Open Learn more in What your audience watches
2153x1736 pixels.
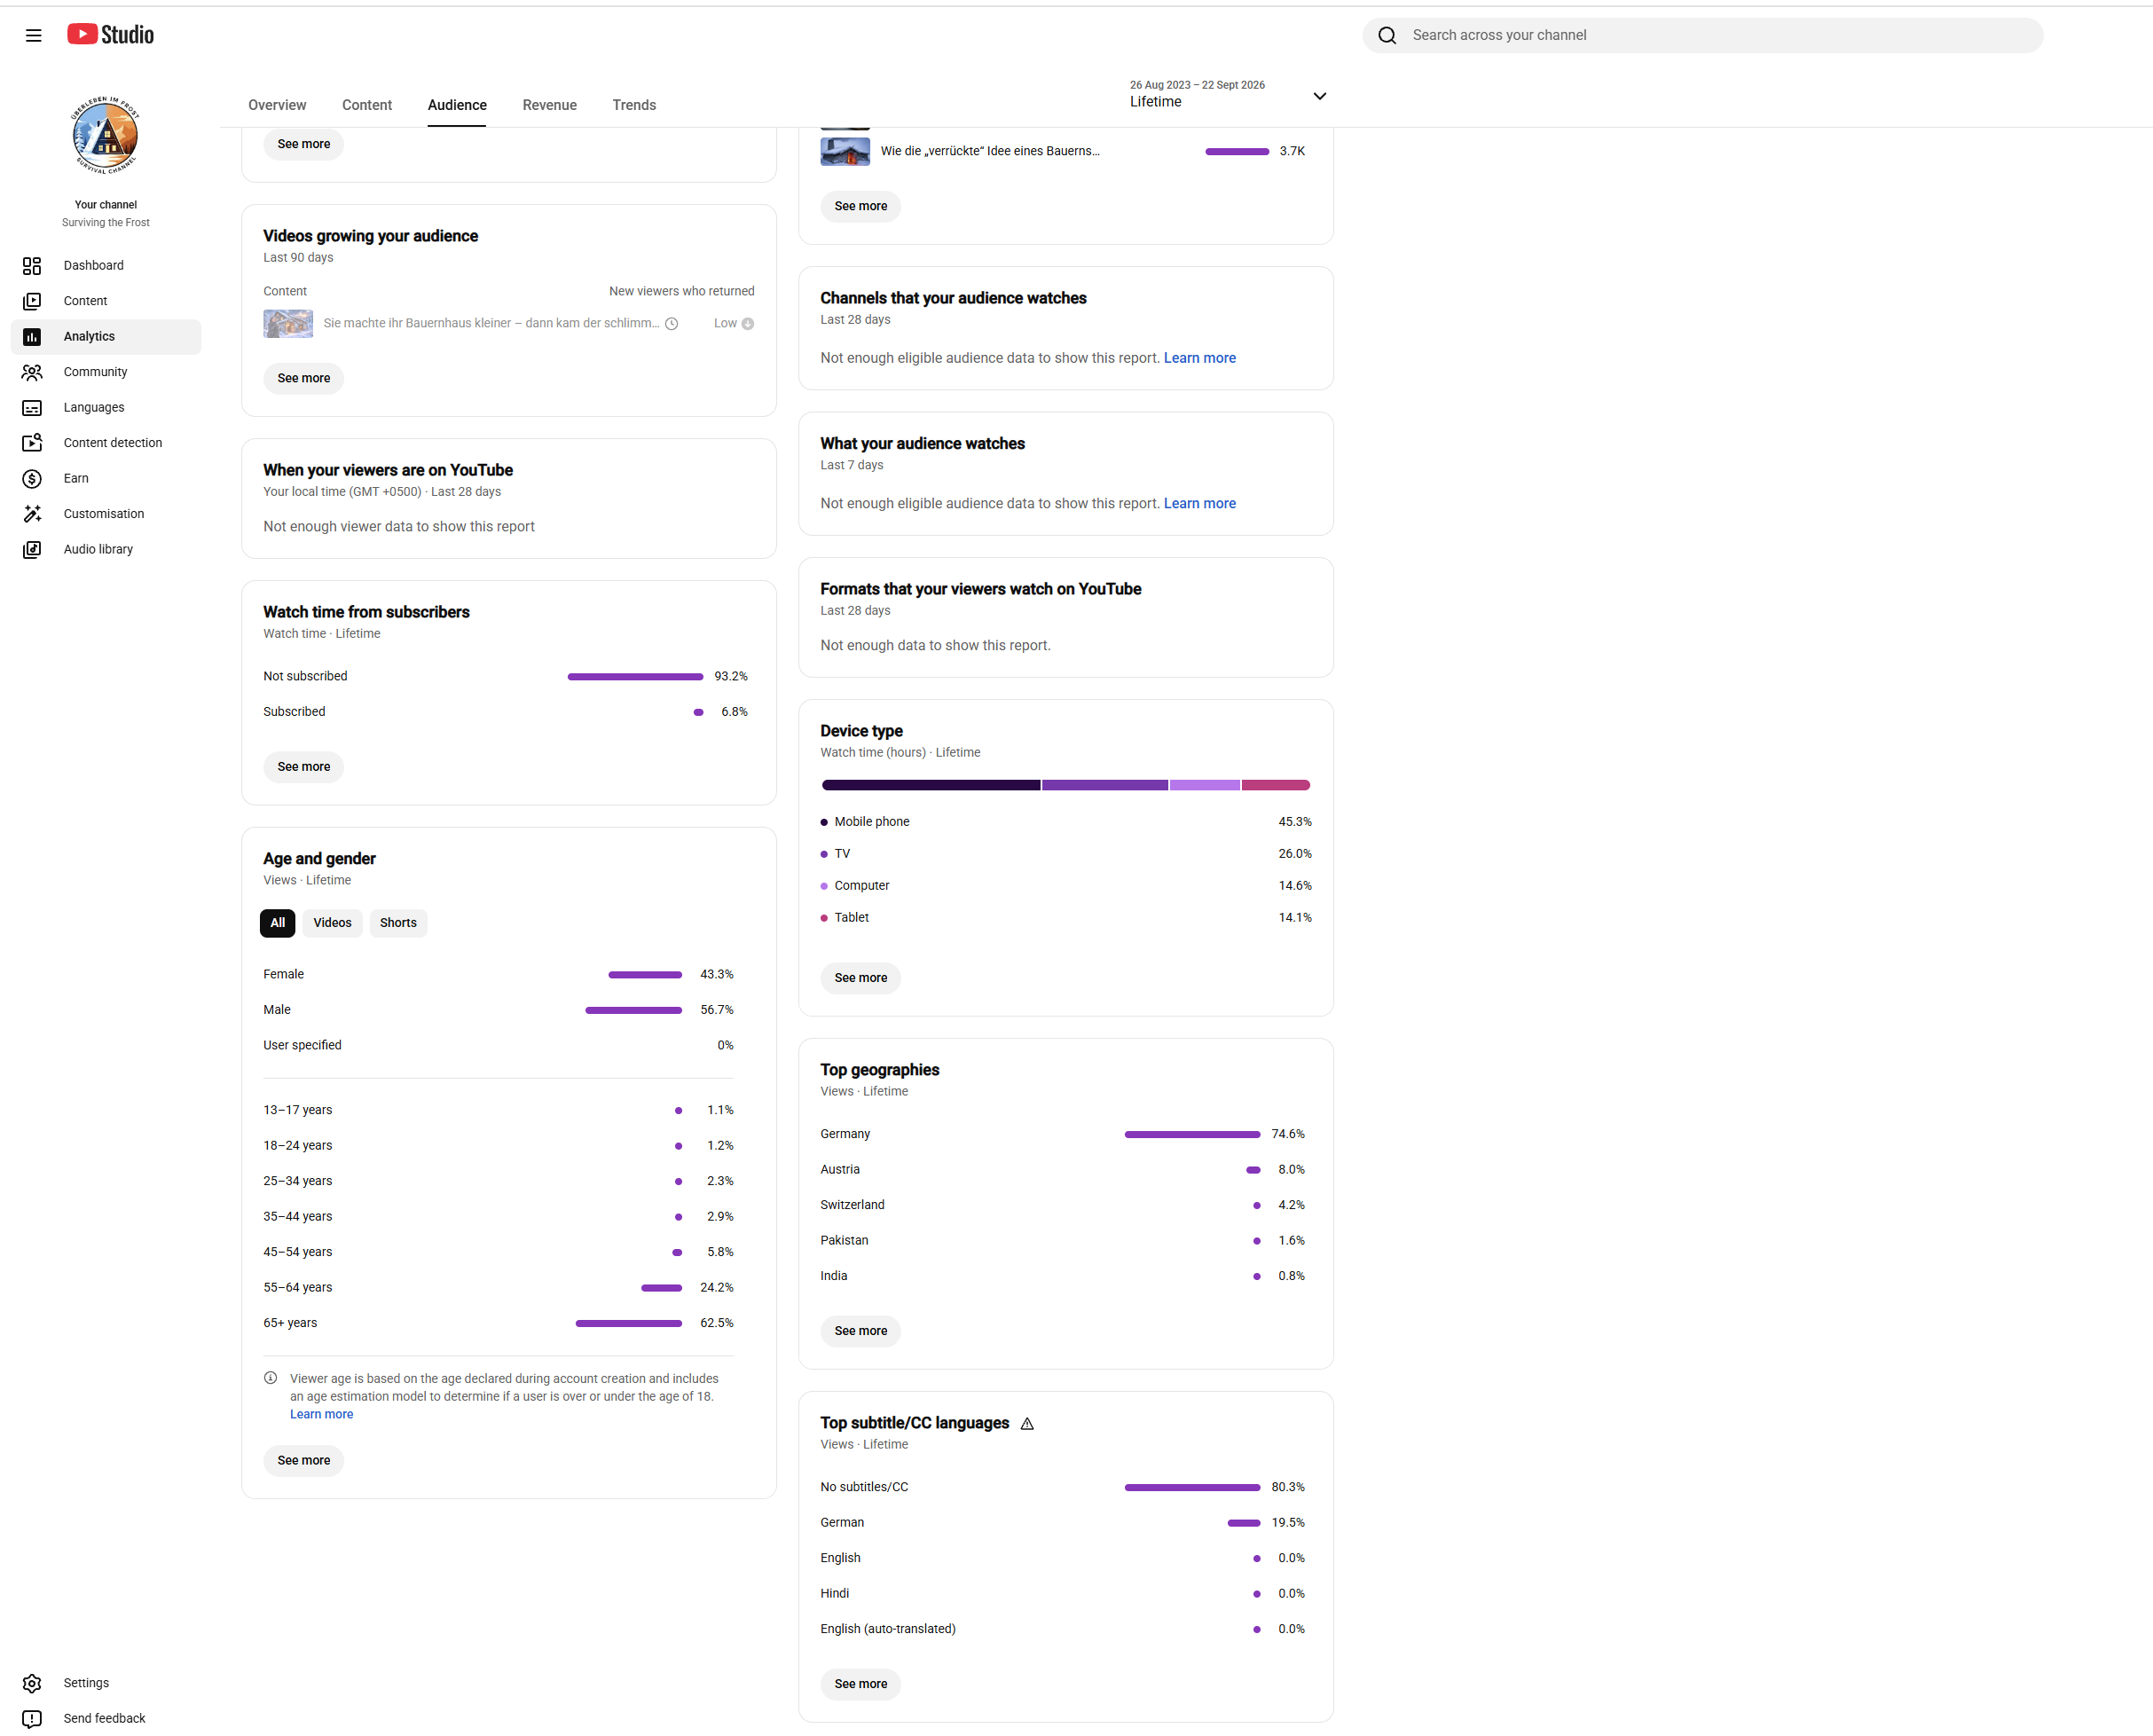tap(1199, 503)
